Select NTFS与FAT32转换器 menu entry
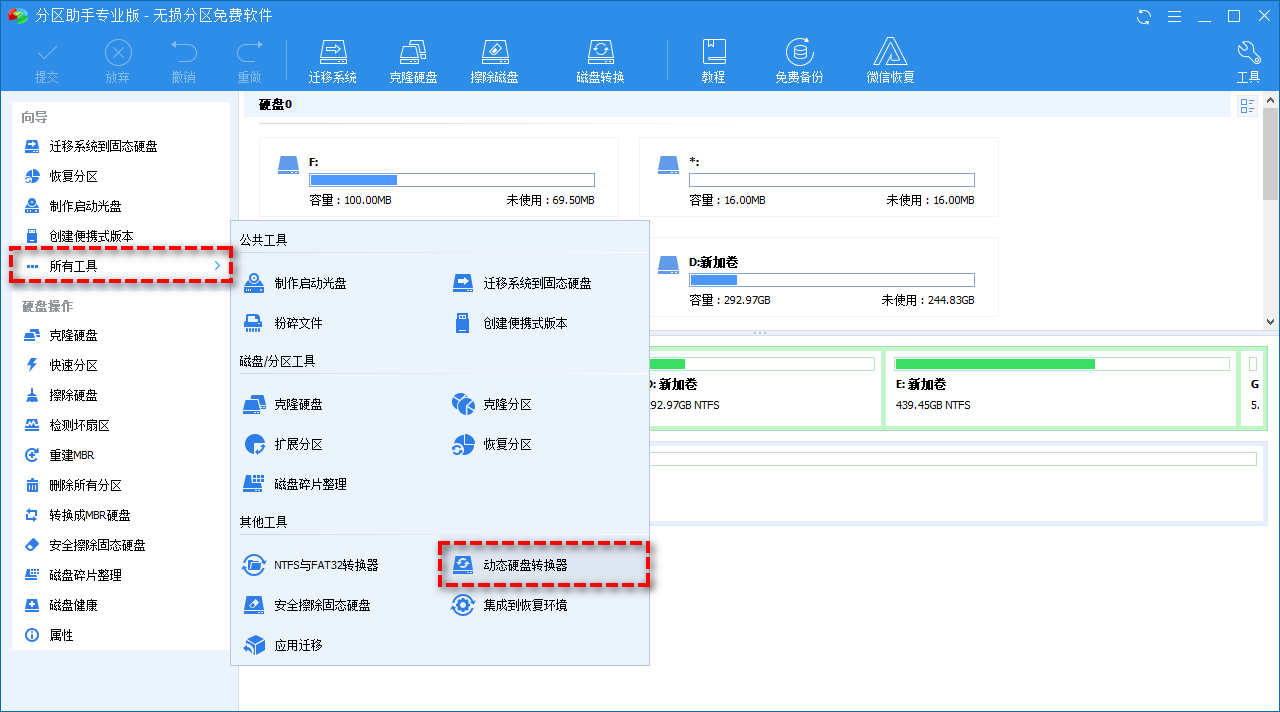This screenshot has height=712, width=1280. (326, 565)
